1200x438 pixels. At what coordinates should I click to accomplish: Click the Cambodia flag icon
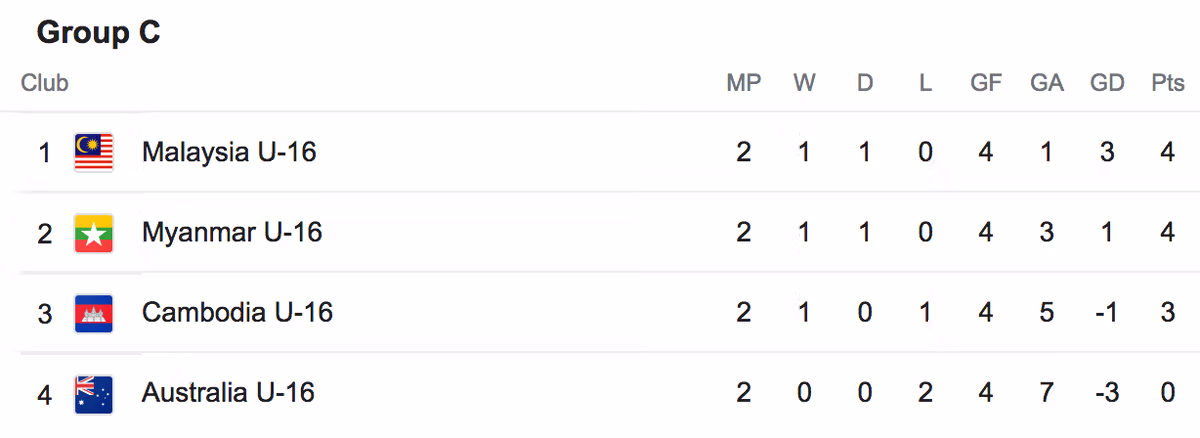coord(94,313)
